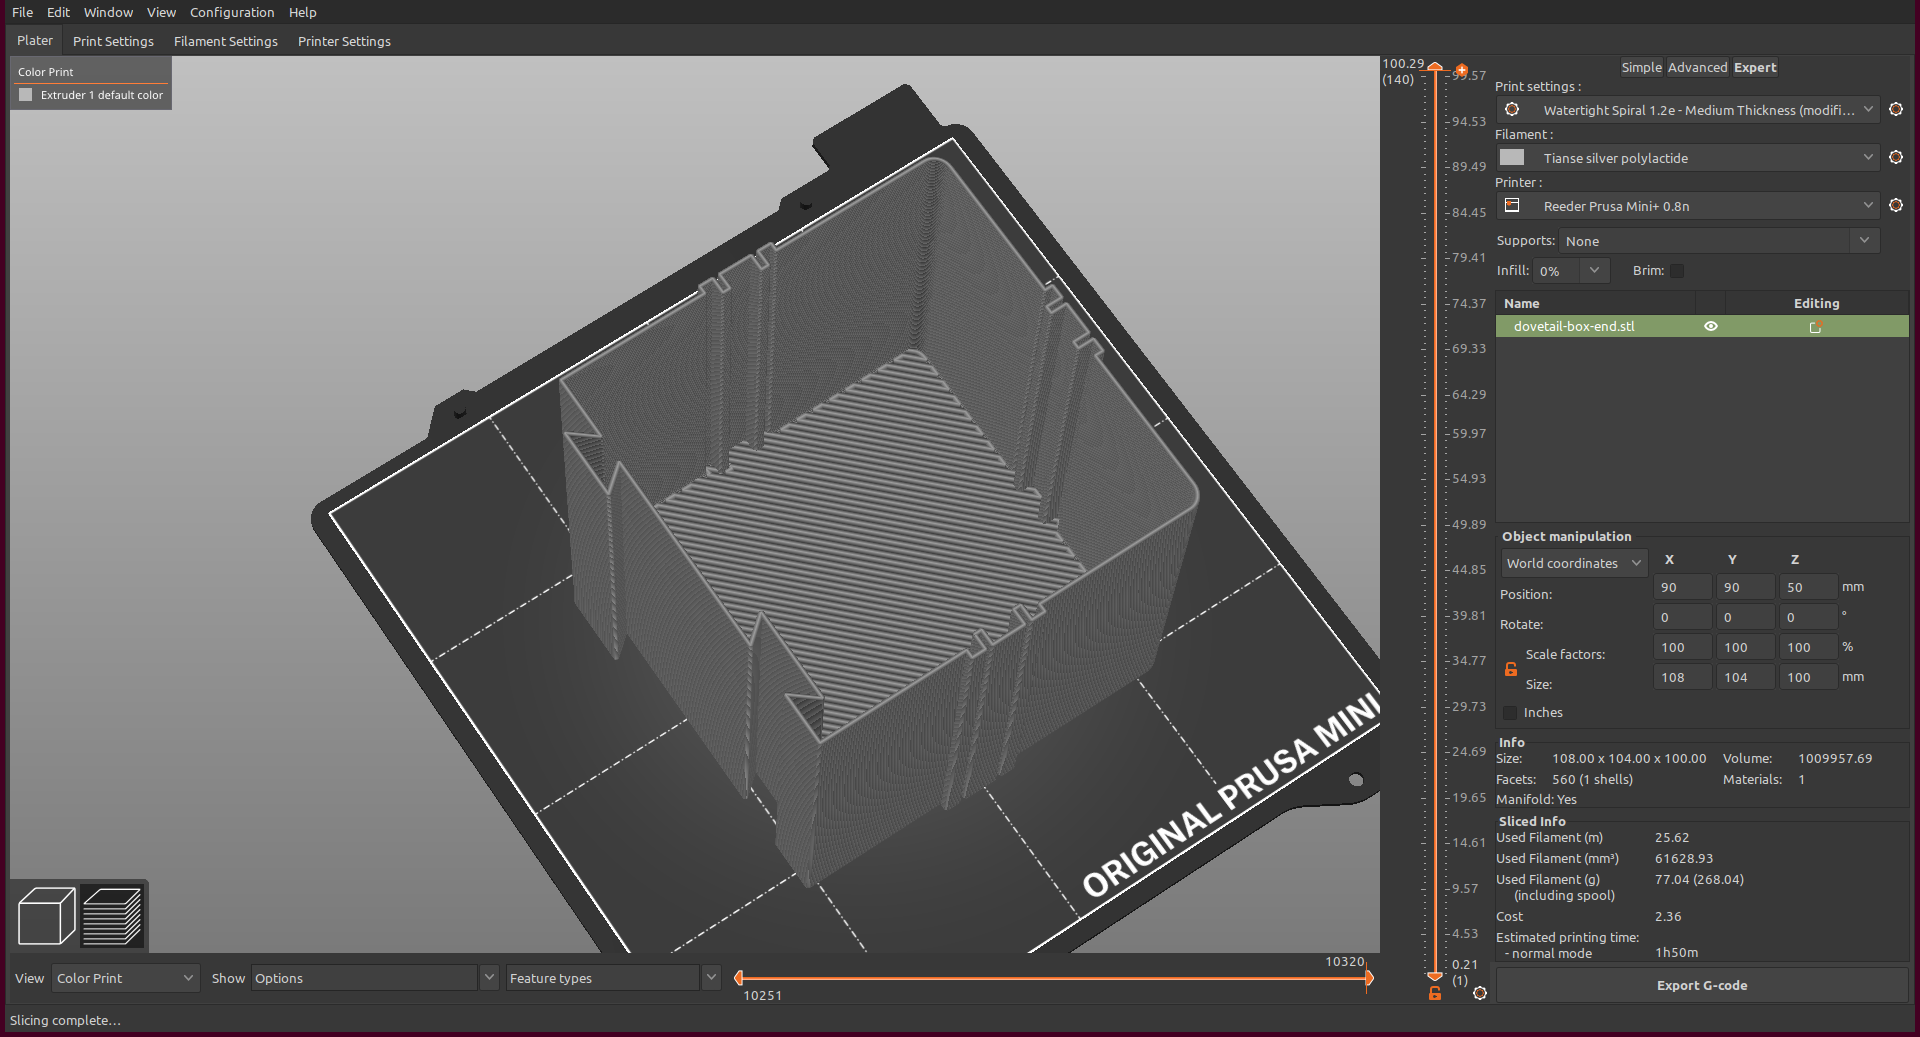
Task: Select the sliced preview layers icon
Action: point(112,915)
